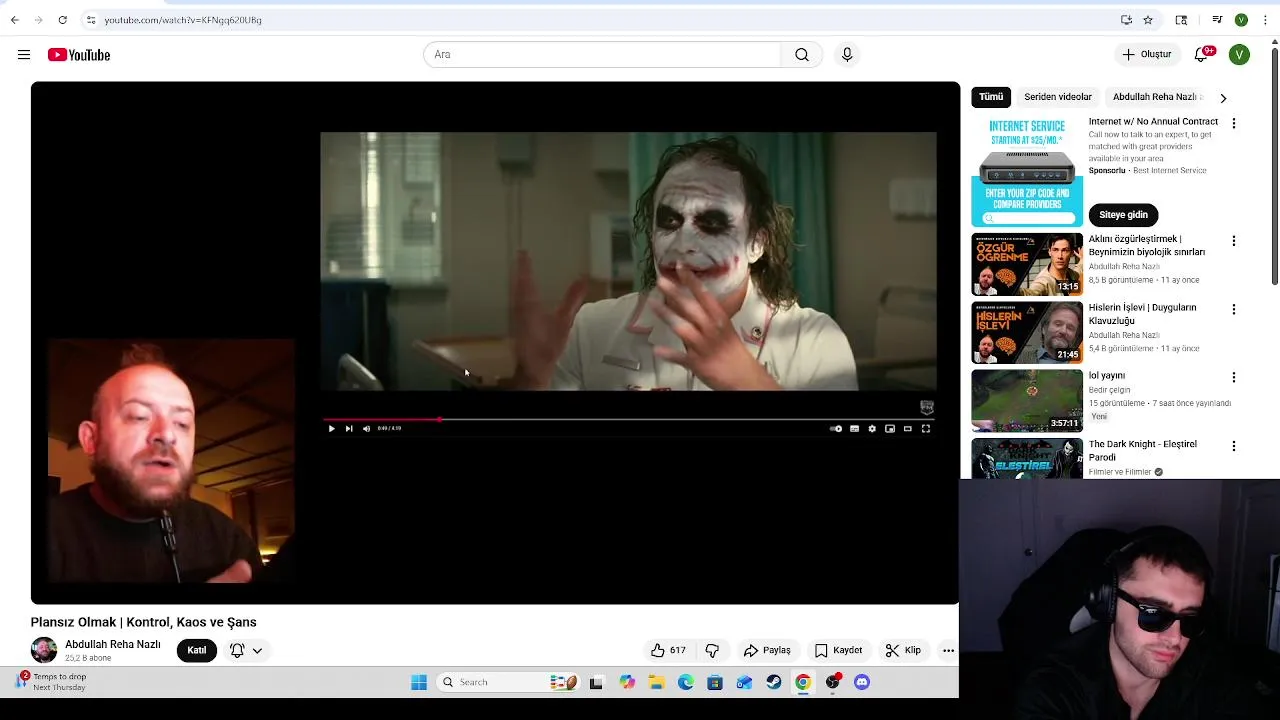Open the YouTube account avatar menu

coord(1239,55)
